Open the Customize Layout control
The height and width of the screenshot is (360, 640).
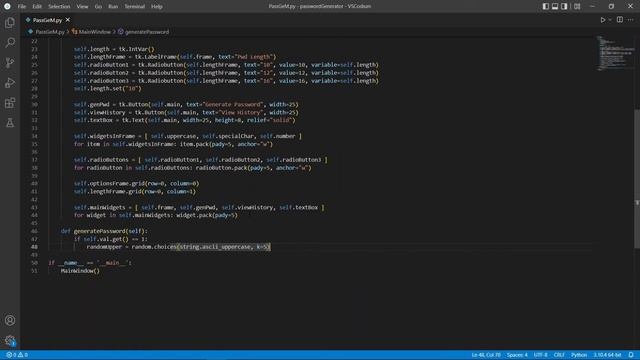pos(577,6)
